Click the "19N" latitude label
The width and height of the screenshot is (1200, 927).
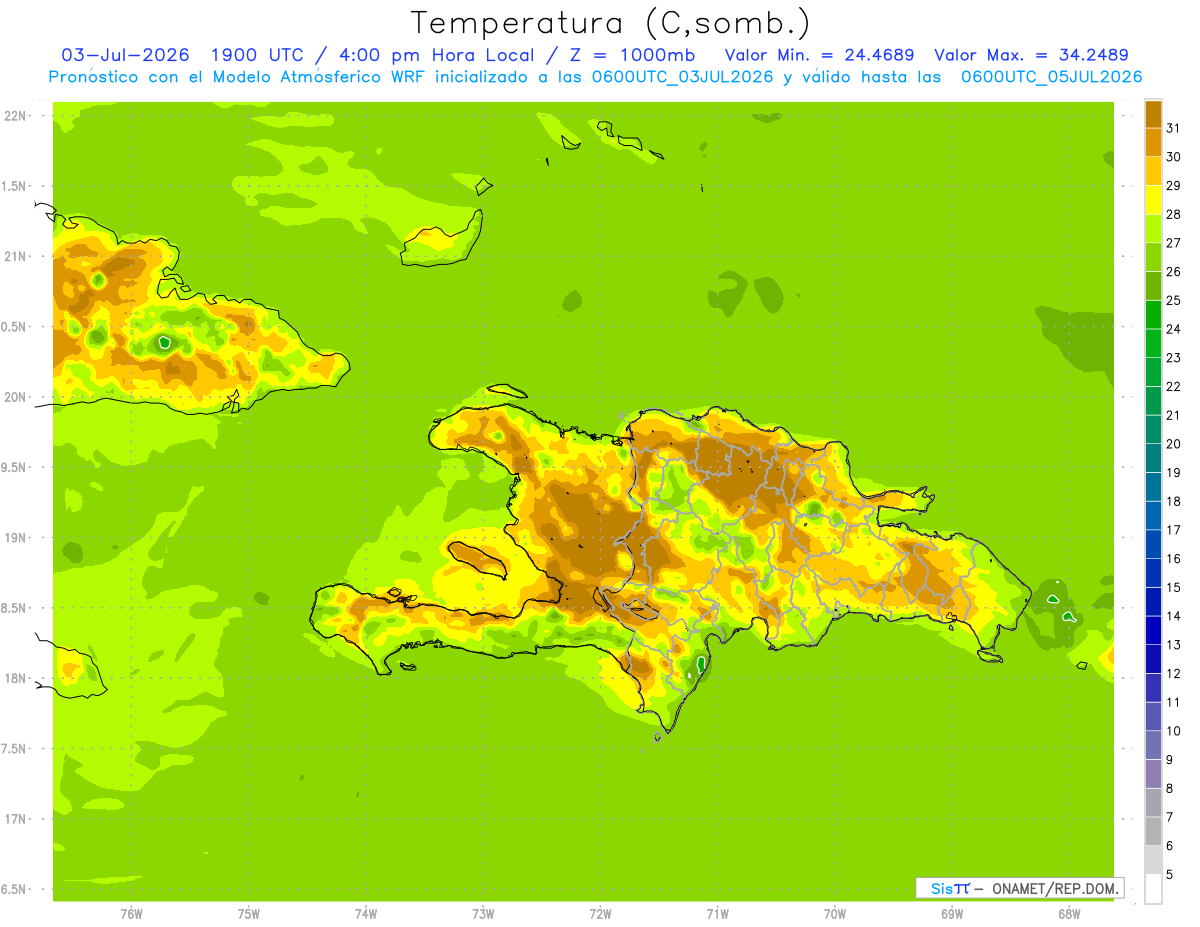coord(15,538)
